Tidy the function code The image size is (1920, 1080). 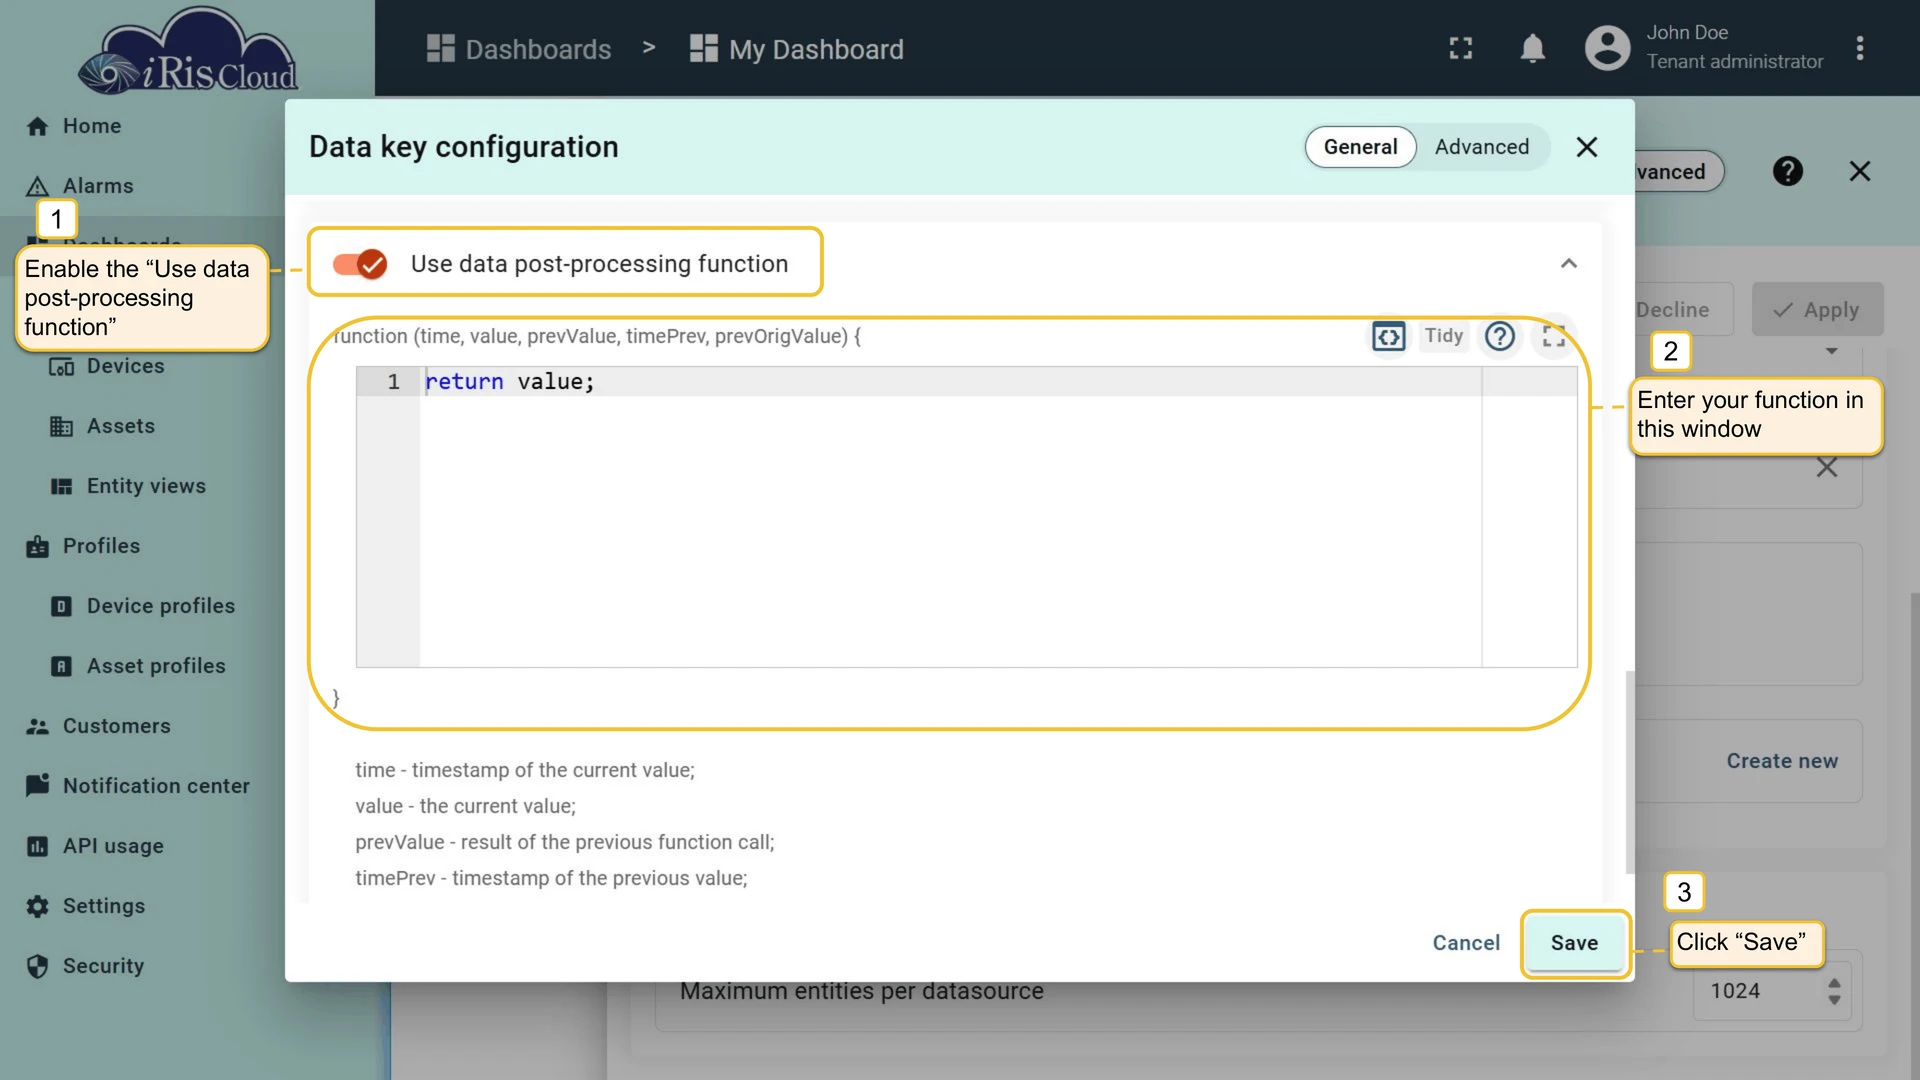coord(1443,336)
